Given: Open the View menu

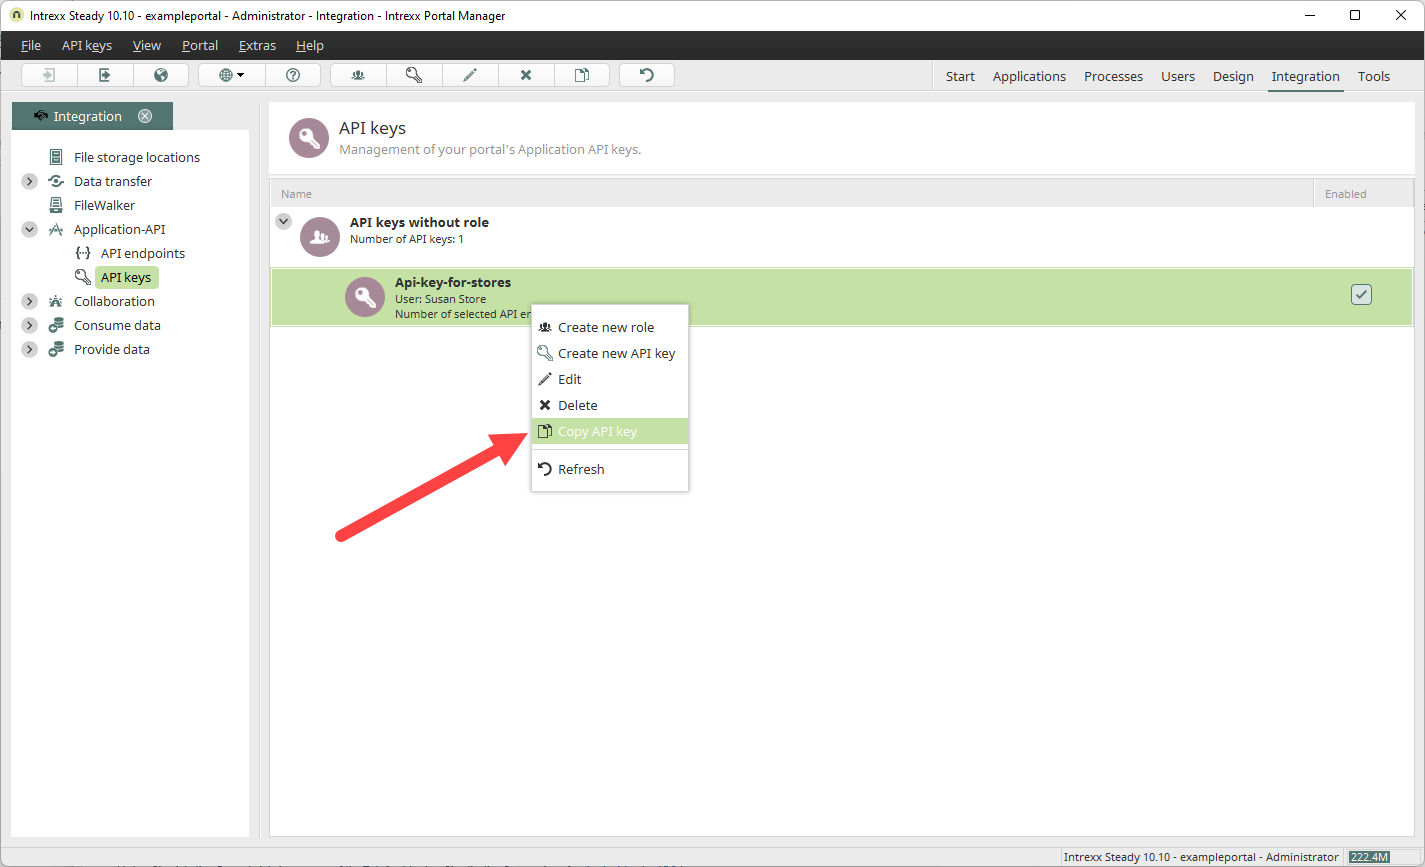Looking at the screenshot, I should point(147,45).
